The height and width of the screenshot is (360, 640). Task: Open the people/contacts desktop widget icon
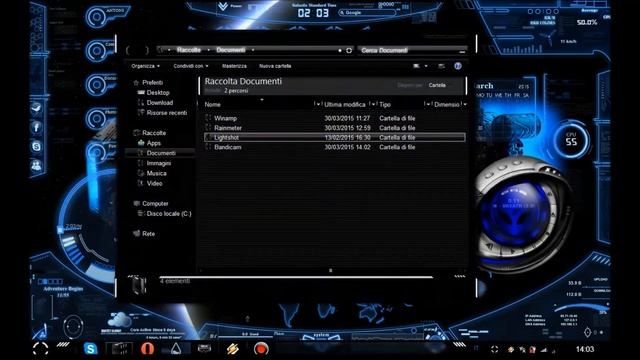click(x=36, y=165)
